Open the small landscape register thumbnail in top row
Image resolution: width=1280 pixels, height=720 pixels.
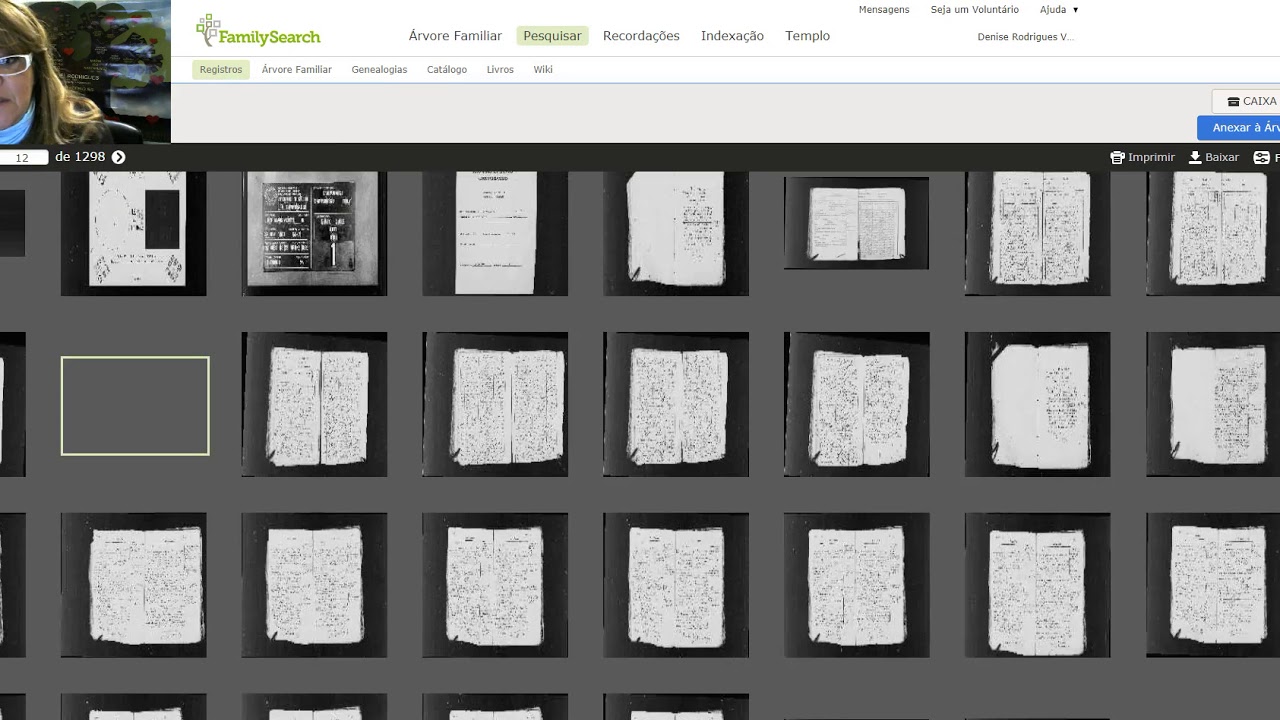(856, 223)
